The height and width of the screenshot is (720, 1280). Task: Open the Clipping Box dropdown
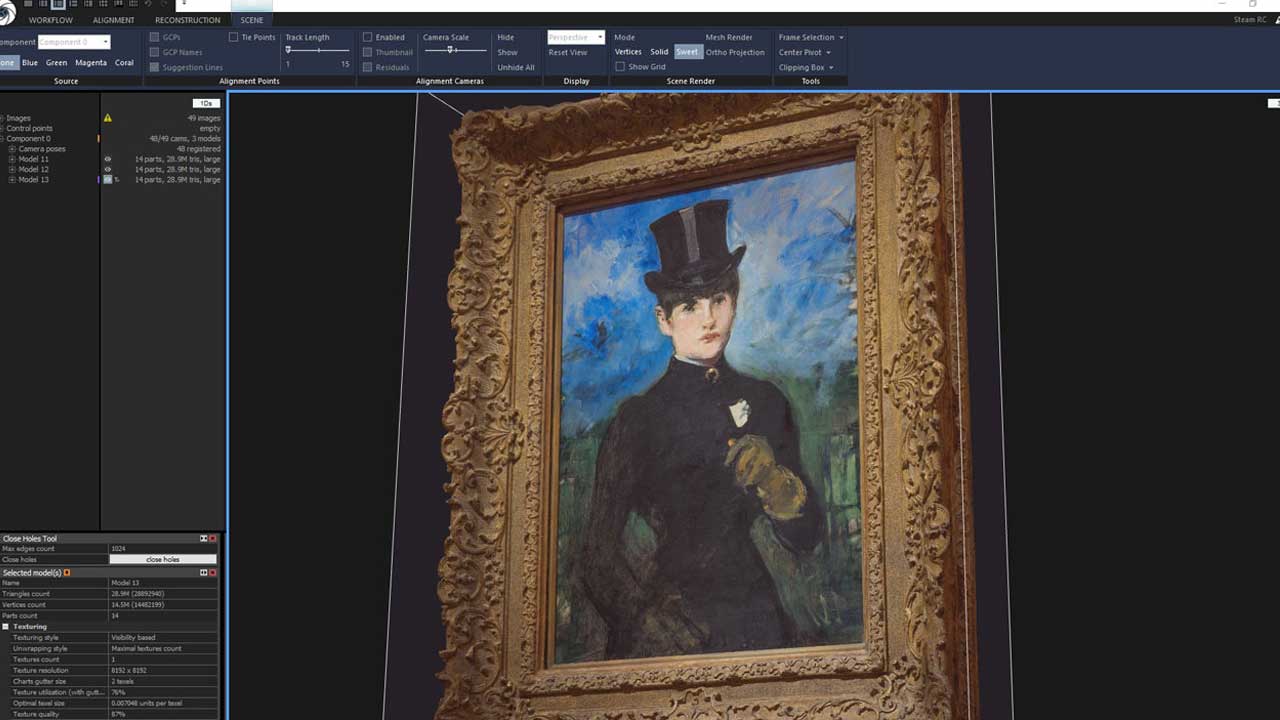point(806,67)
